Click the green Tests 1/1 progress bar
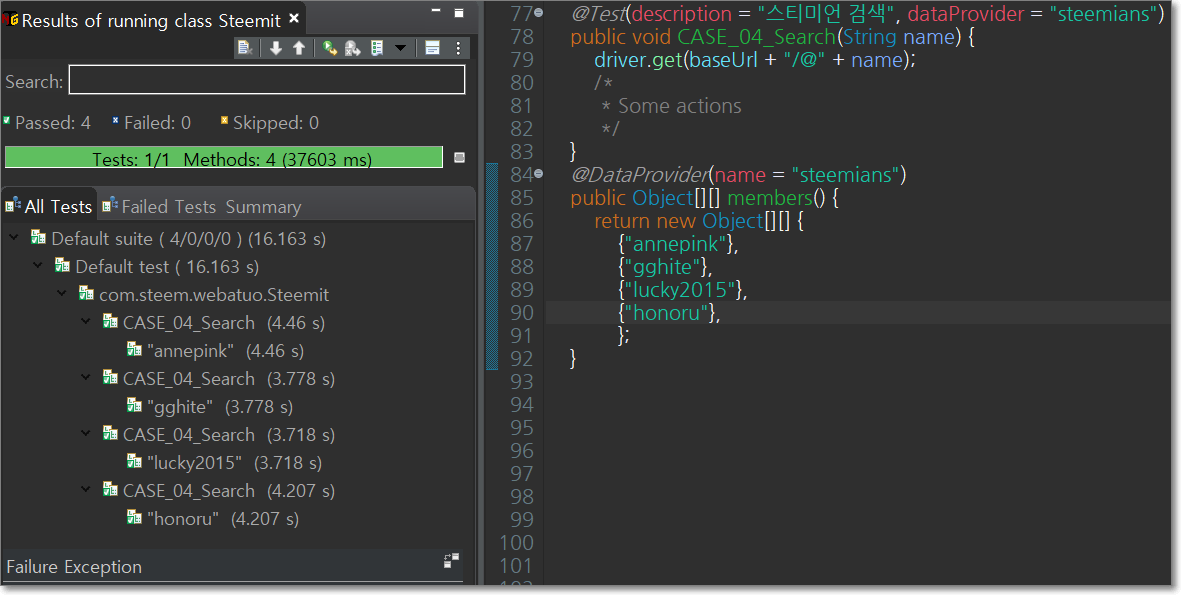Image resolution: width=1181 pixels, height=595 pixels. [224, 157]
